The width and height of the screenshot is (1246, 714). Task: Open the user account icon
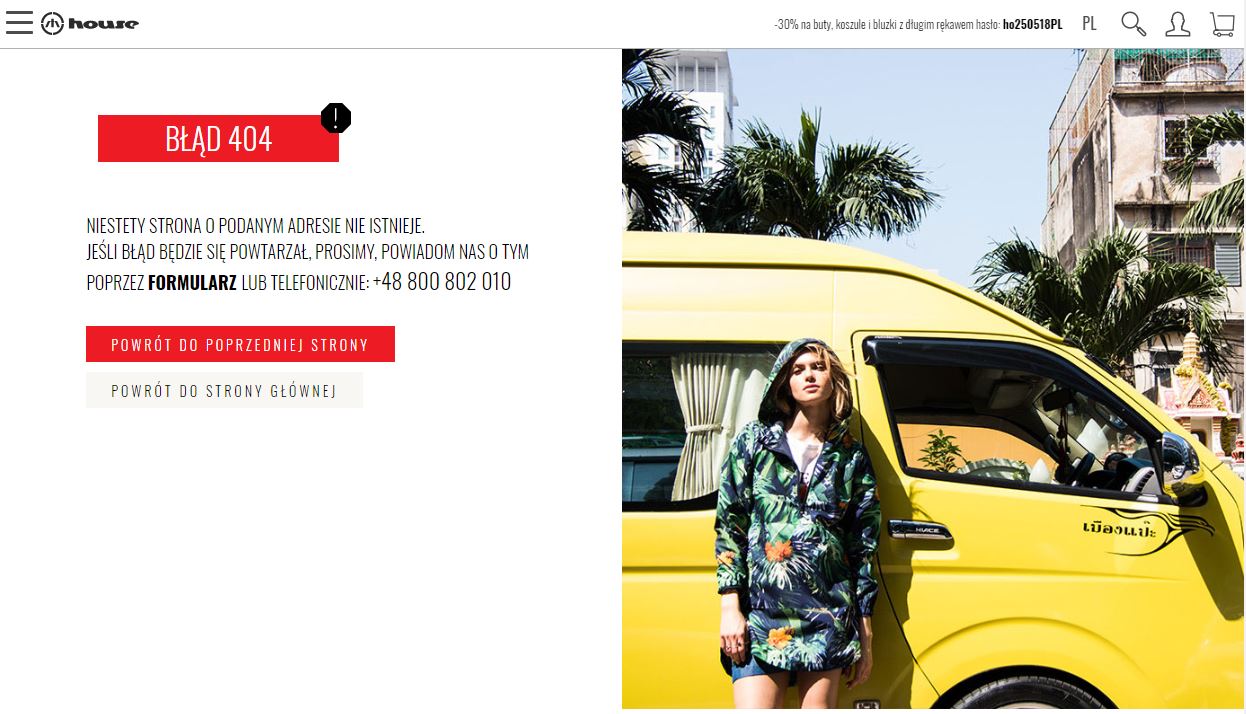point(1178,24)
